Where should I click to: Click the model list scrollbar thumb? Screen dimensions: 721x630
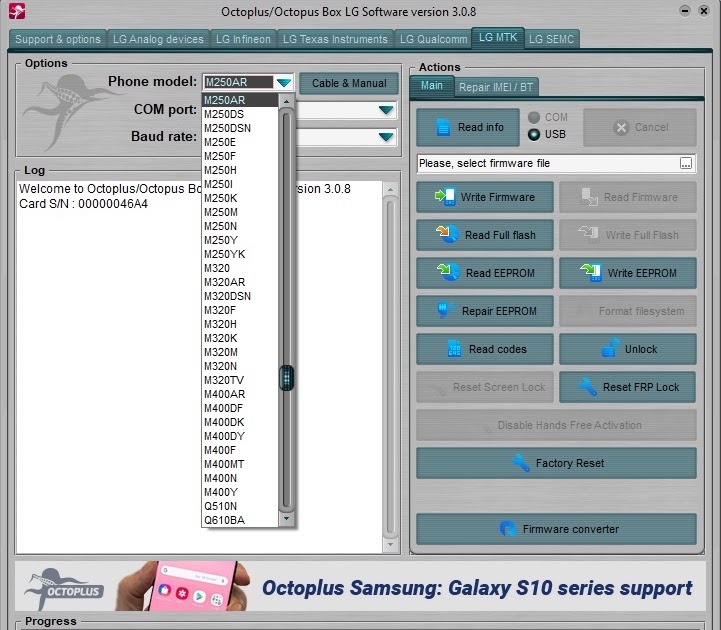click(x=286, y=378)
